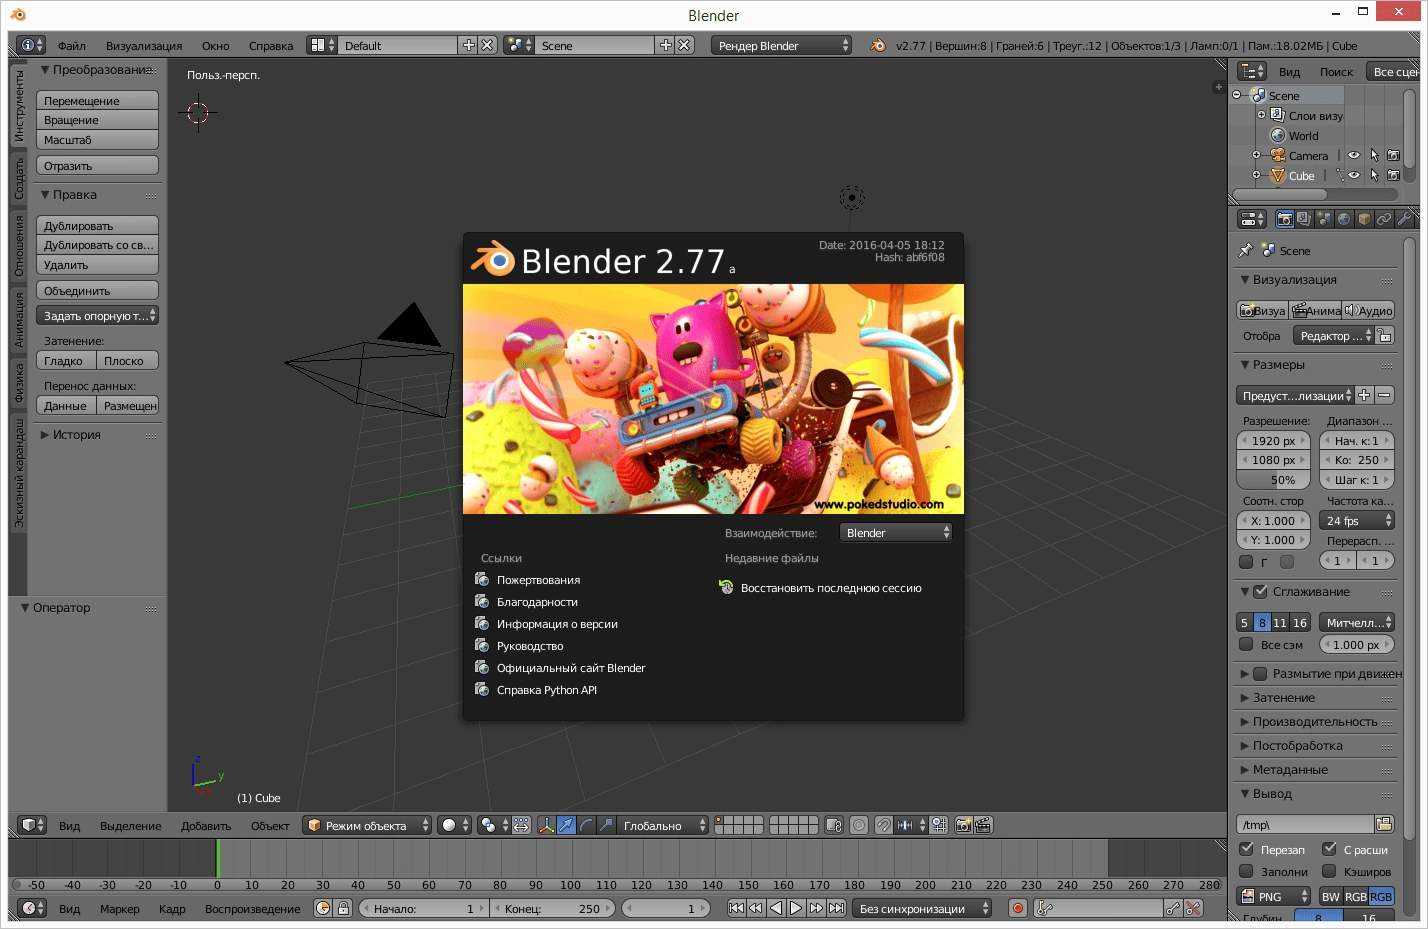Open Задать опорную точку dropdown
Image resolution: width=1428 pixels, height=929 pixels.
point(97,315)
